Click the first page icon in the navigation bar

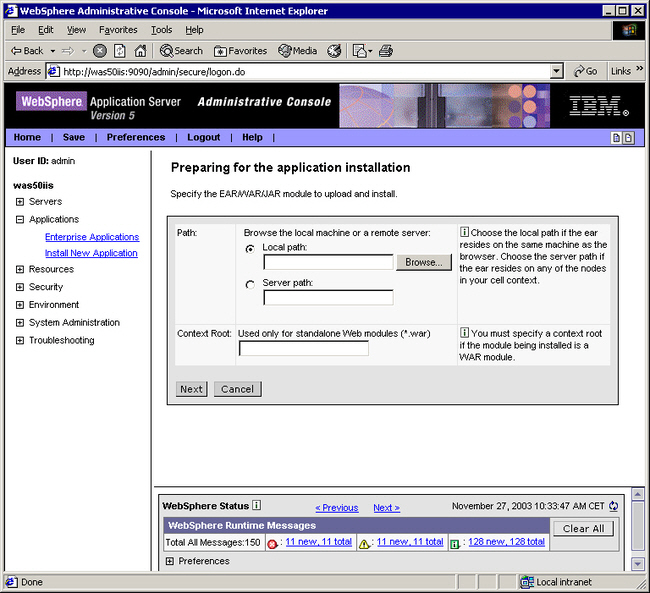[616, 138]
